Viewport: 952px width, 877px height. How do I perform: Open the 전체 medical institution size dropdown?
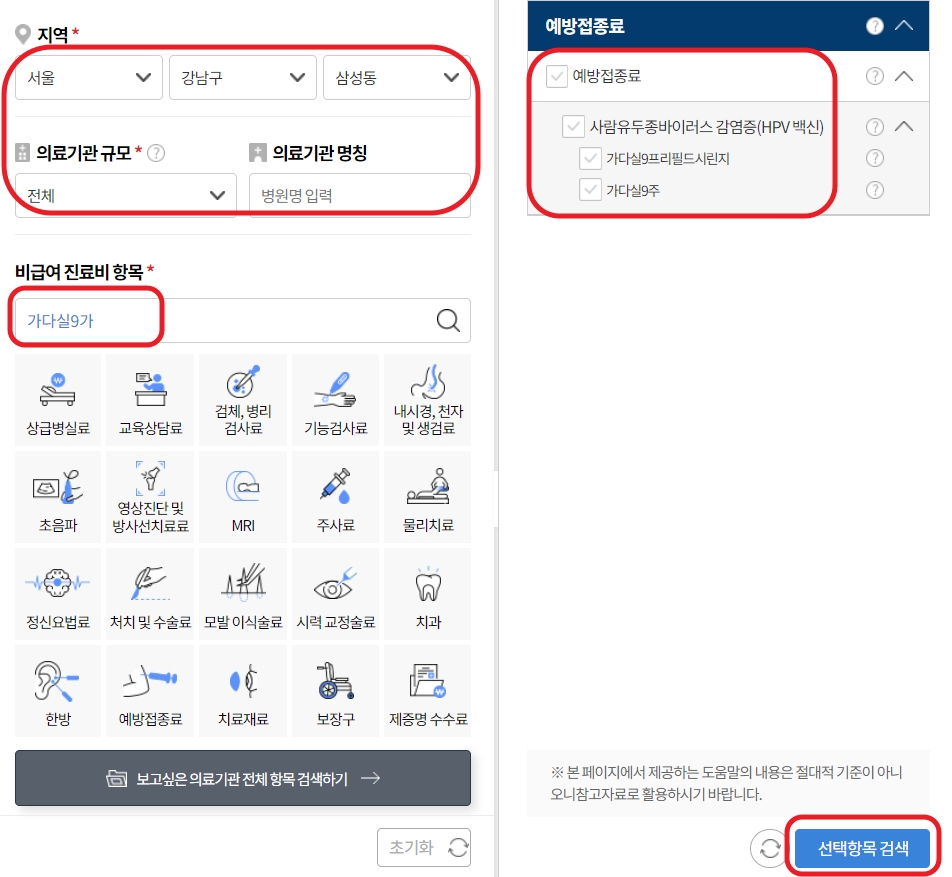pyautogui.click(x=125, y=195)
